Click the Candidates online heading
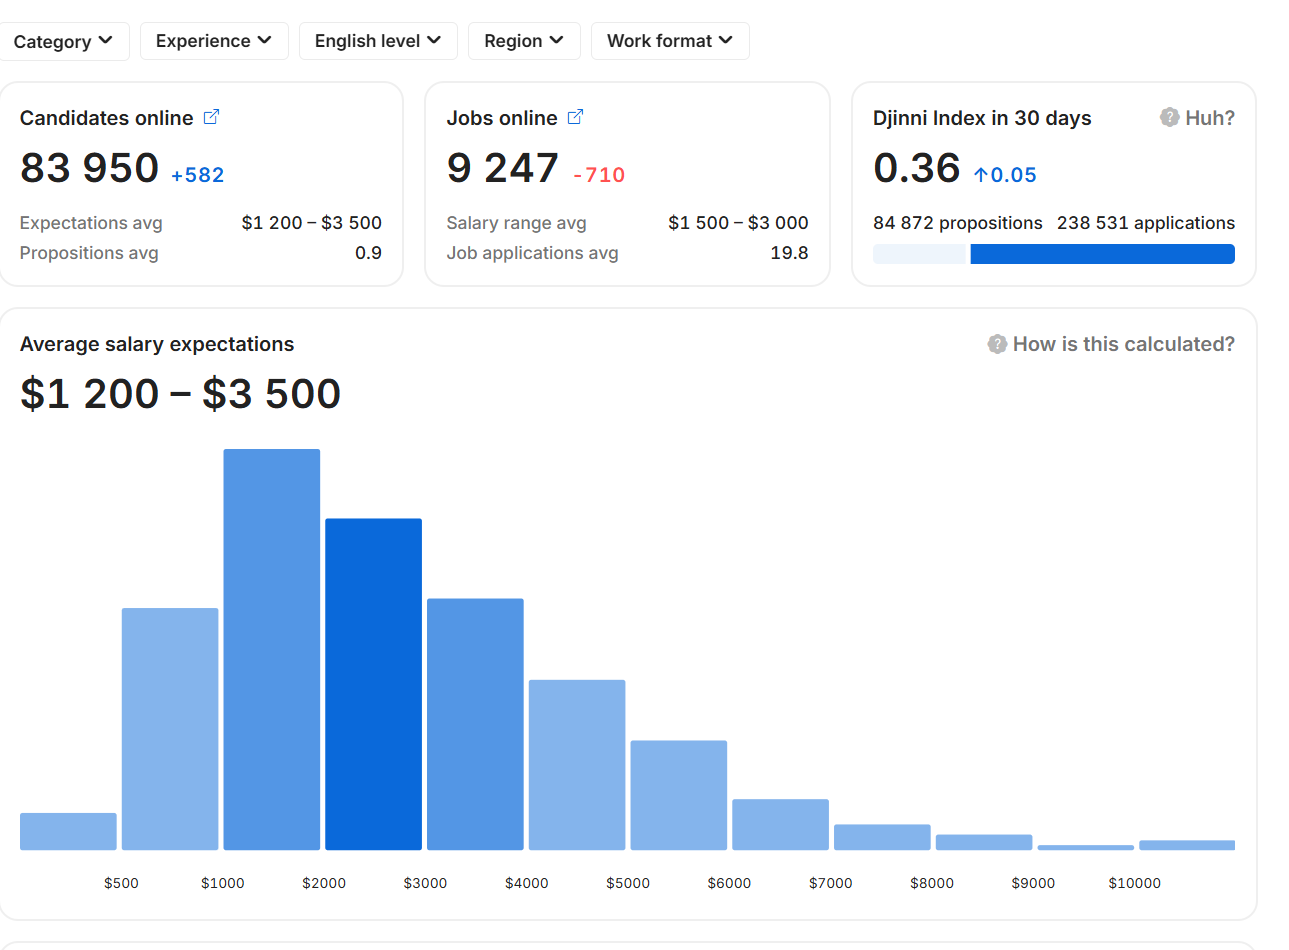This screenshot has width=1289, height=950. (107, 118)
